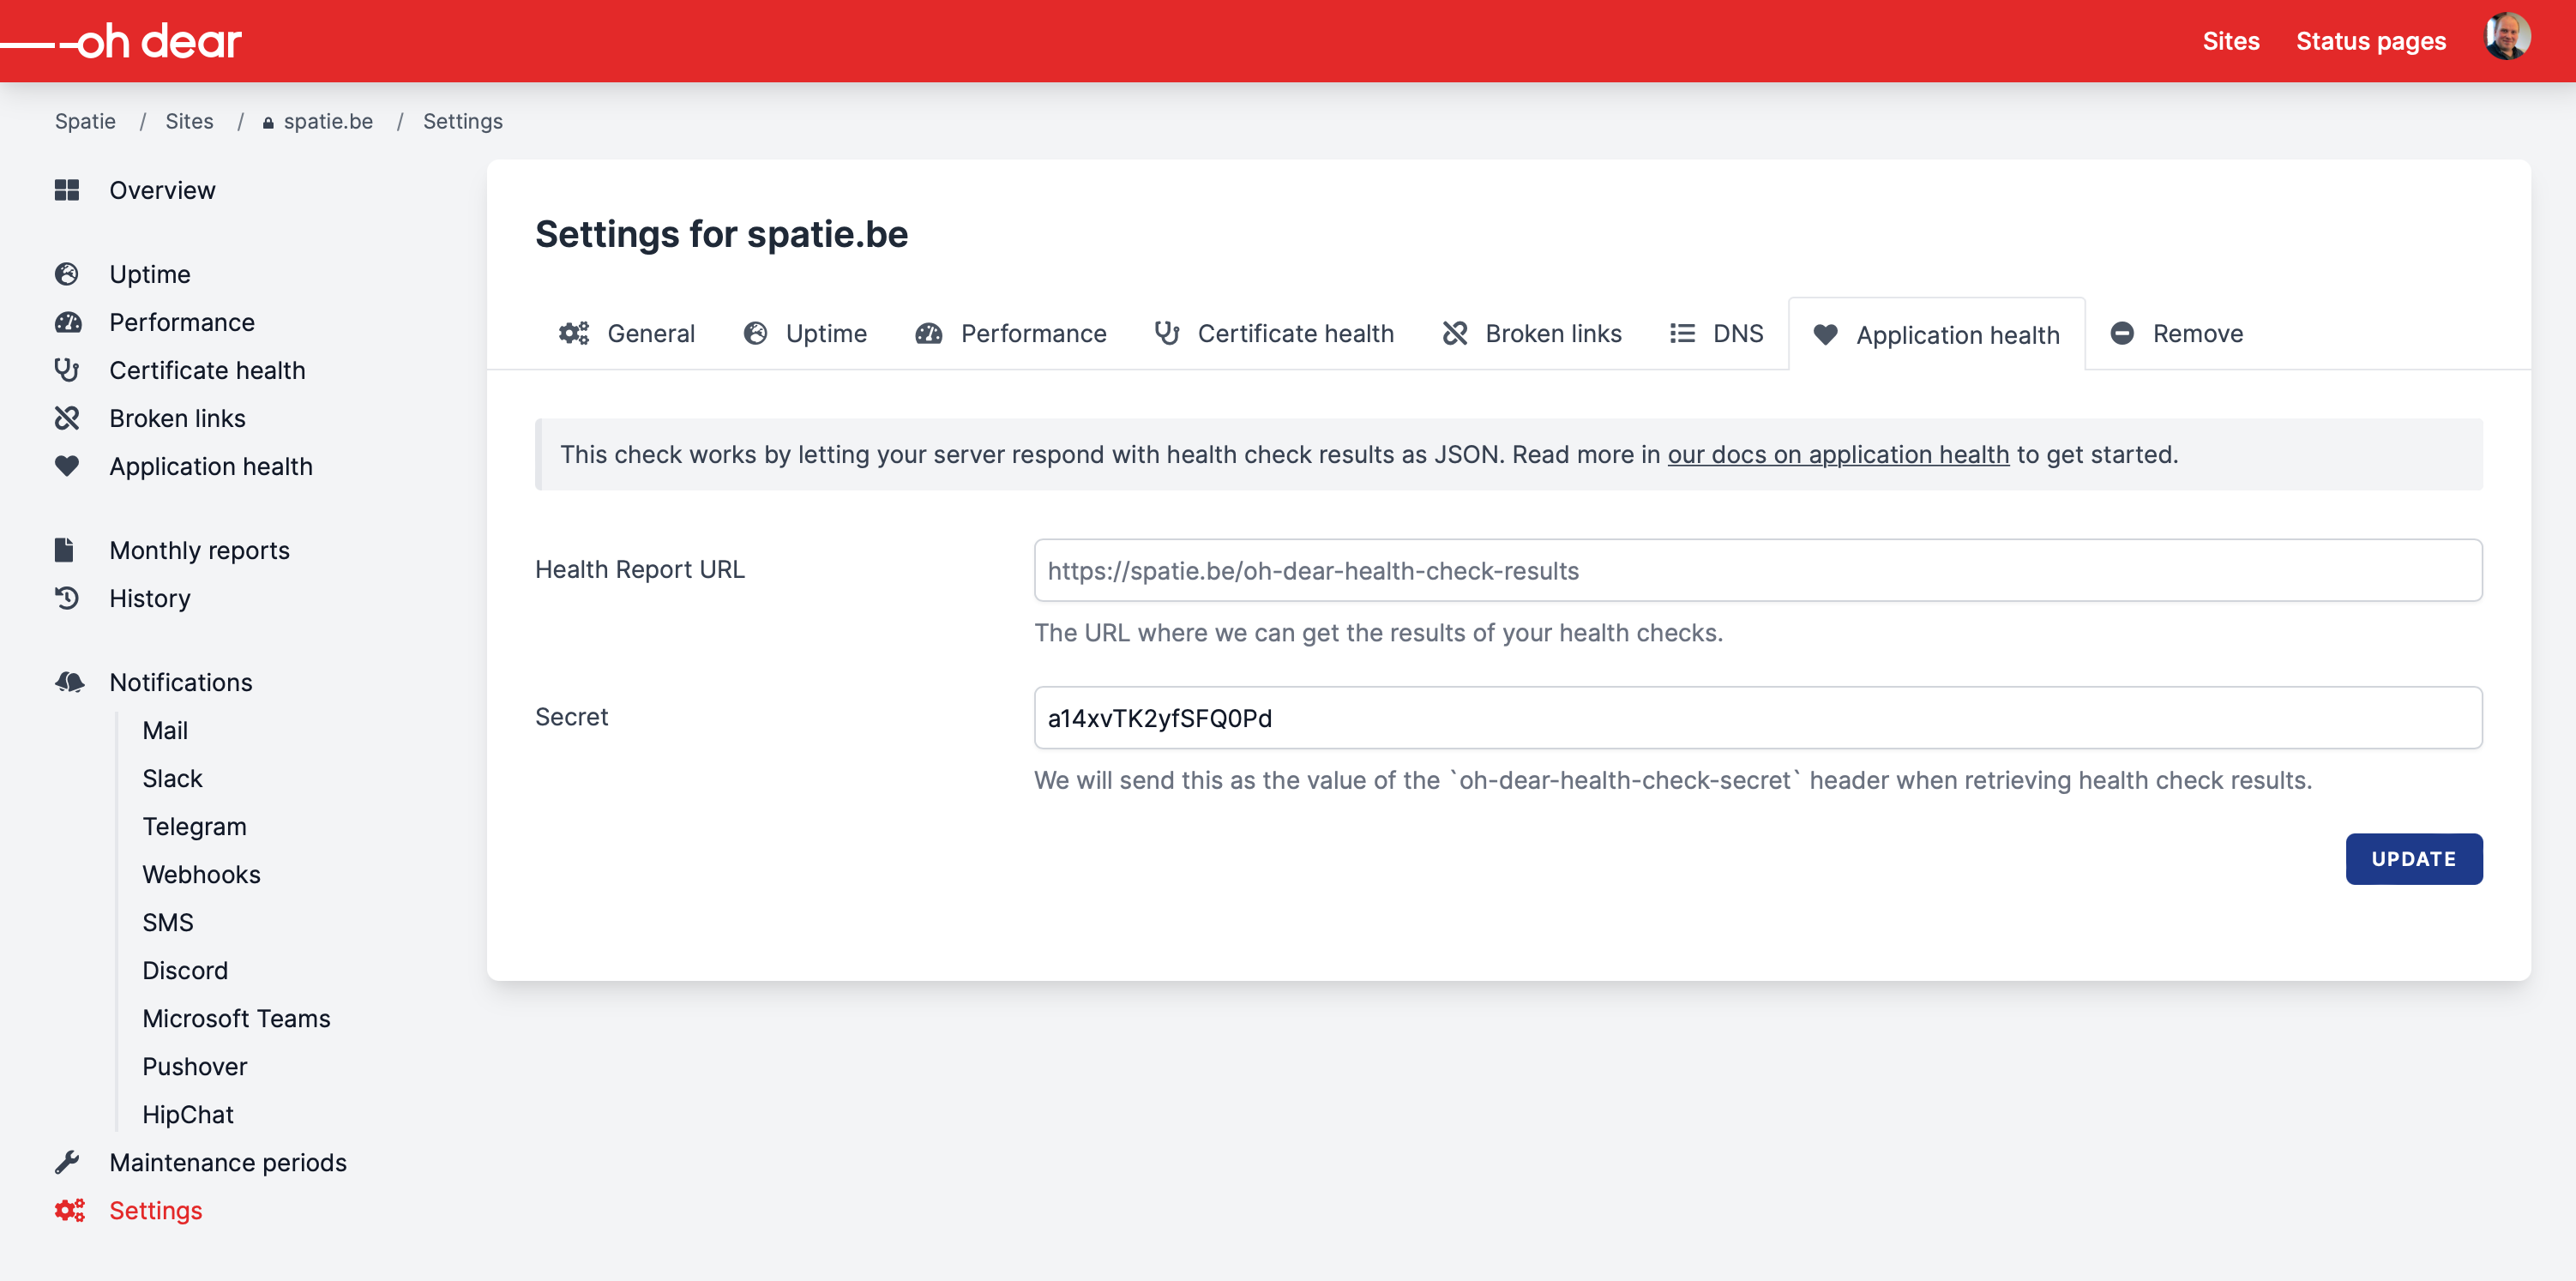This screenshot has height=1281, width=2576.
Task: Switch to the Uptime settings tab
Action: [x=806, y=333]
